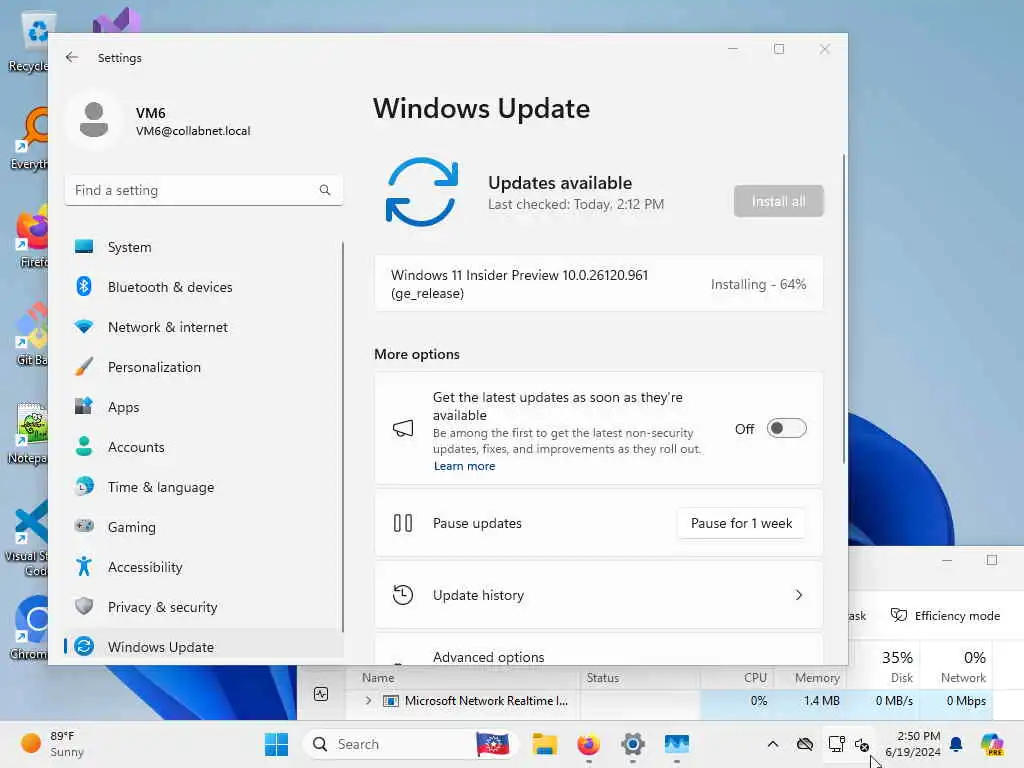Click the Install all button
1024x768 pixels.
(778, 201)
